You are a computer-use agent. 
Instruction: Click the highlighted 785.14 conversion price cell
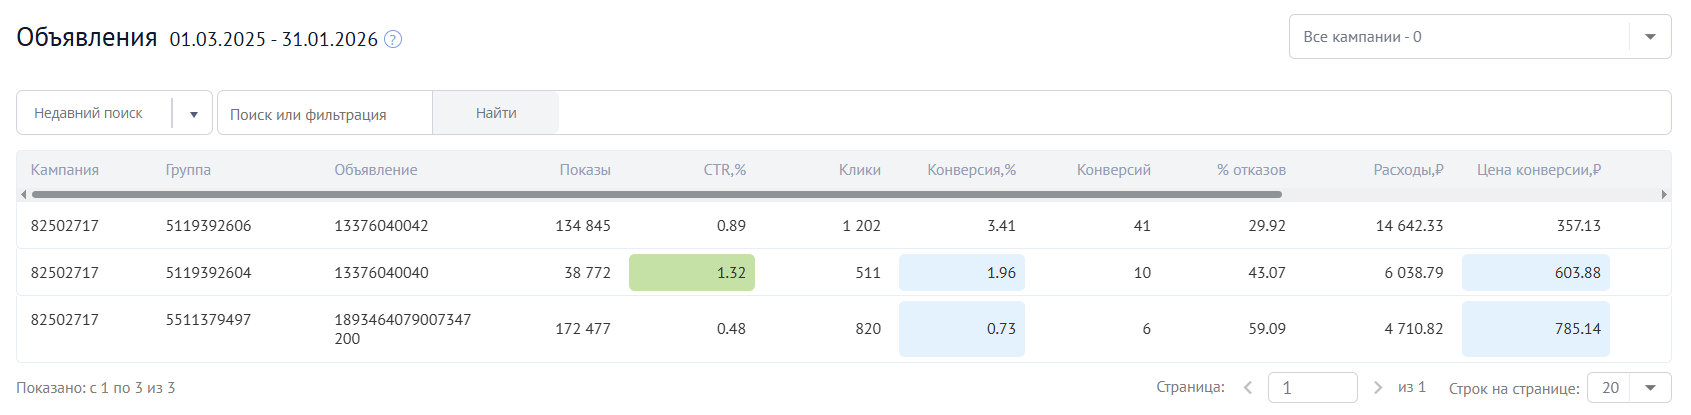[x=1536, y=329]
